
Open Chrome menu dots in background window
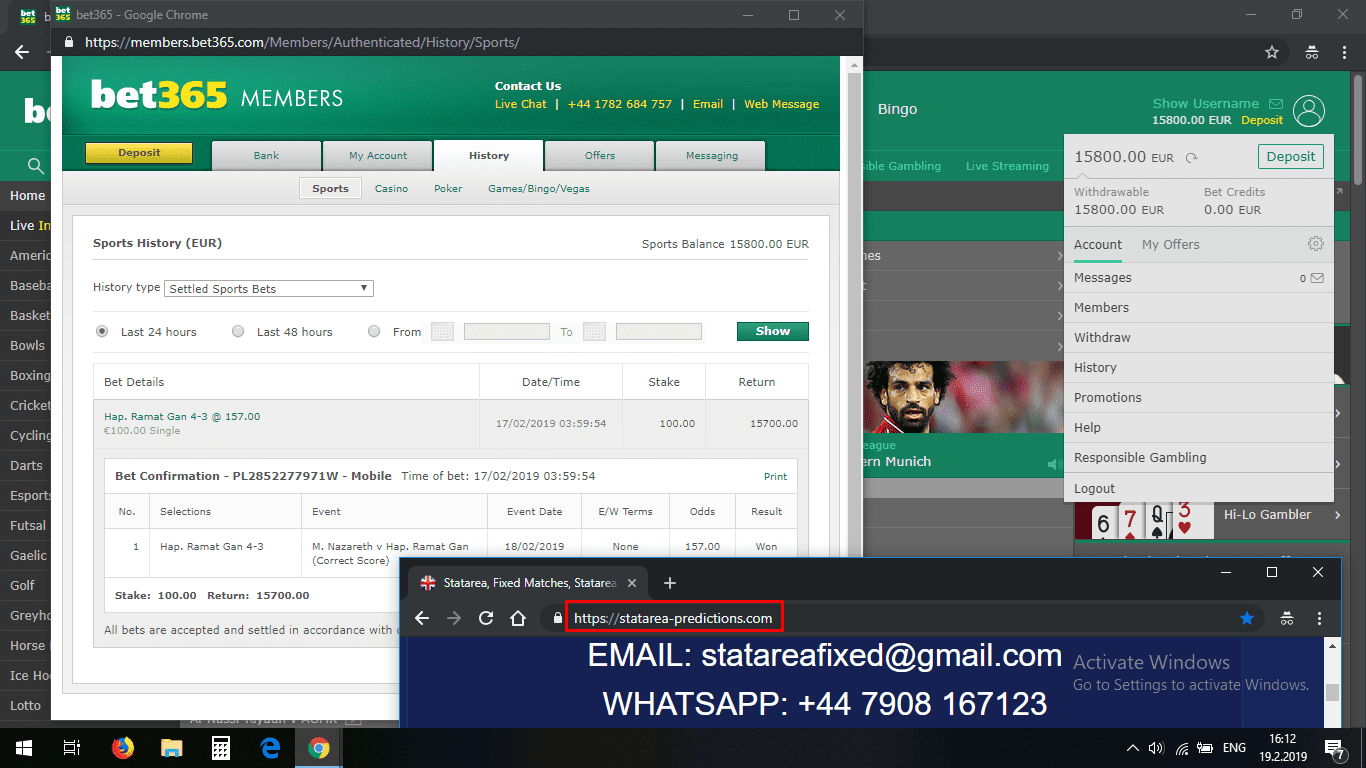pos(1345,52)
